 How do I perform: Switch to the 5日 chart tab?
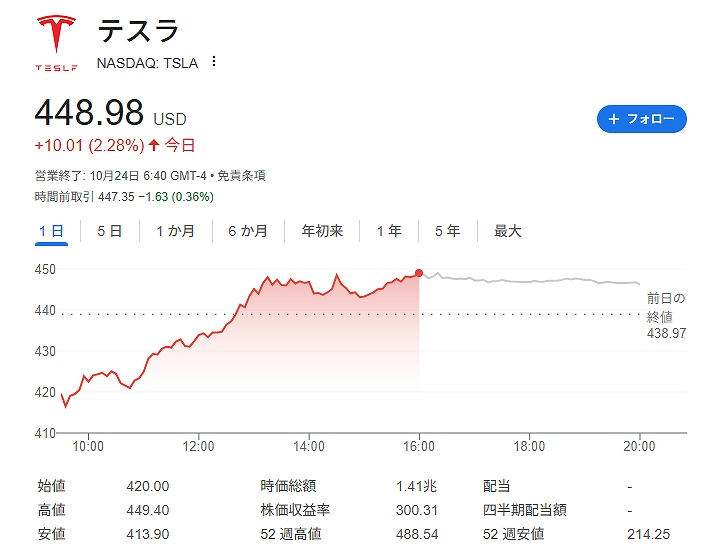tap(109, 231)
